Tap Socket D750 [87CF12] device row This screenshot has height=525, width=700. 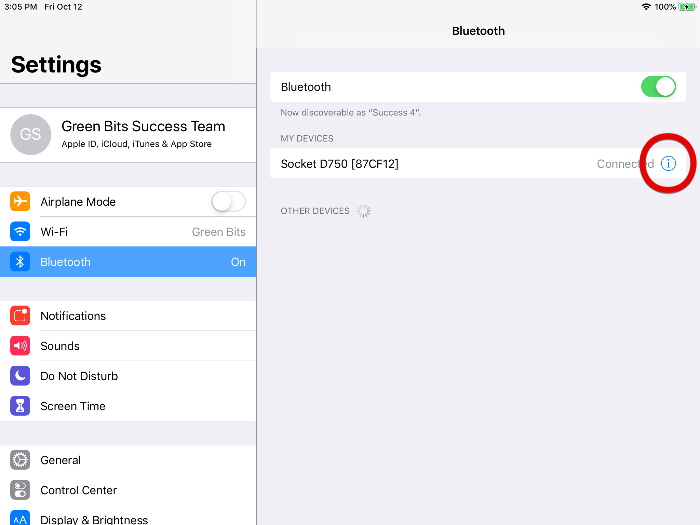478,163
